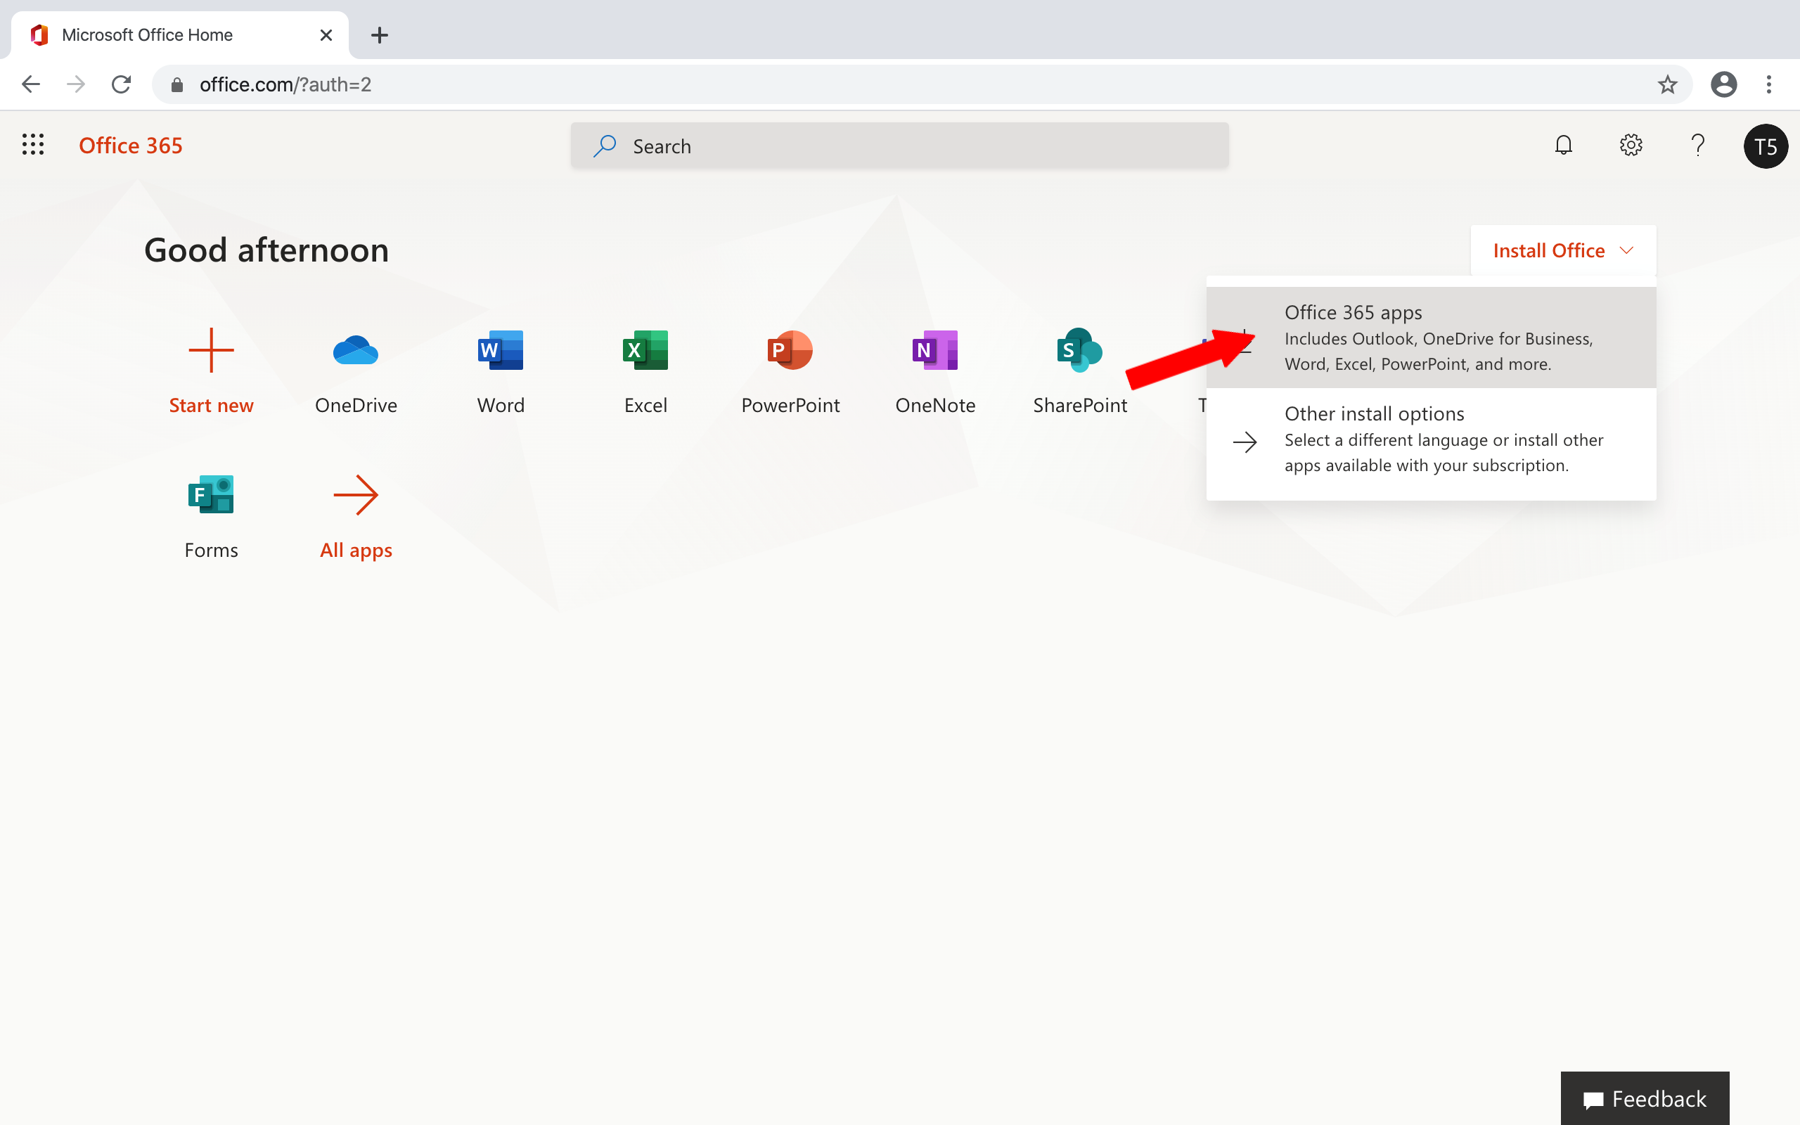Open the help question mark
The width and height of the screenshot is (1800, 1125).
pos(1697,145)
